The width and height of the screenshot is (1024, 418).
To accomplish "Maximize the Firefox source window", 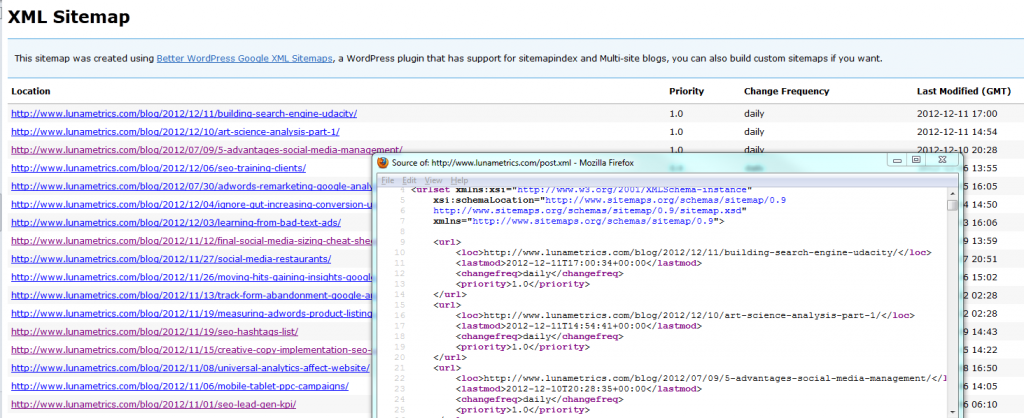I will coord(916,160).
